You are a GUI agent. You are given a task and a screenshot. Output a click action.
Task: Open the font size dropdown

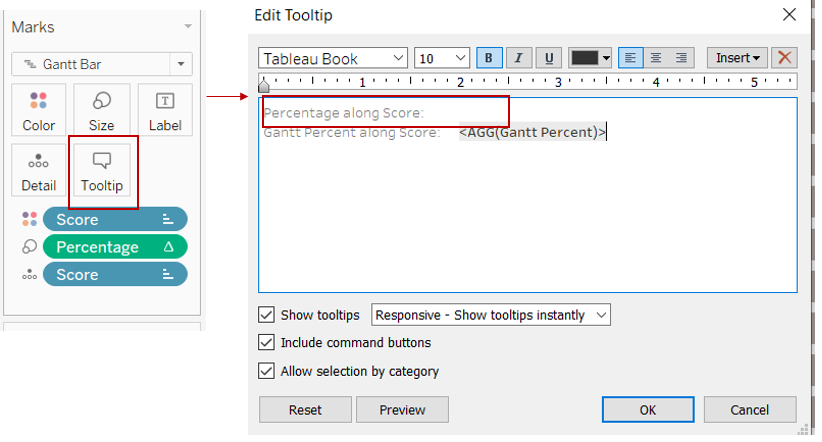pos(442,58)
